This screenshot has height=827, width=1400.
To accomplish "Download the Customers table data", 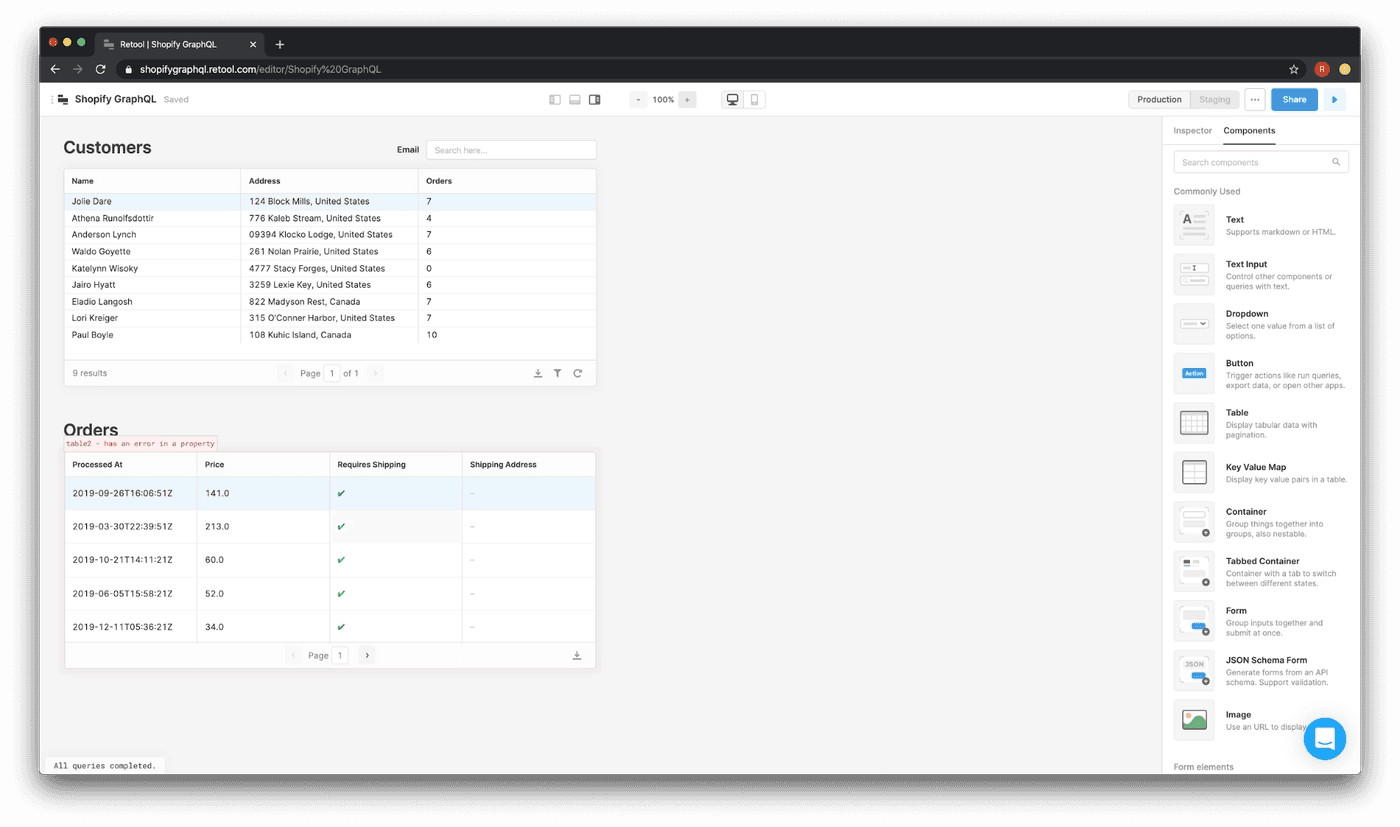I will [x=538, y=373].
